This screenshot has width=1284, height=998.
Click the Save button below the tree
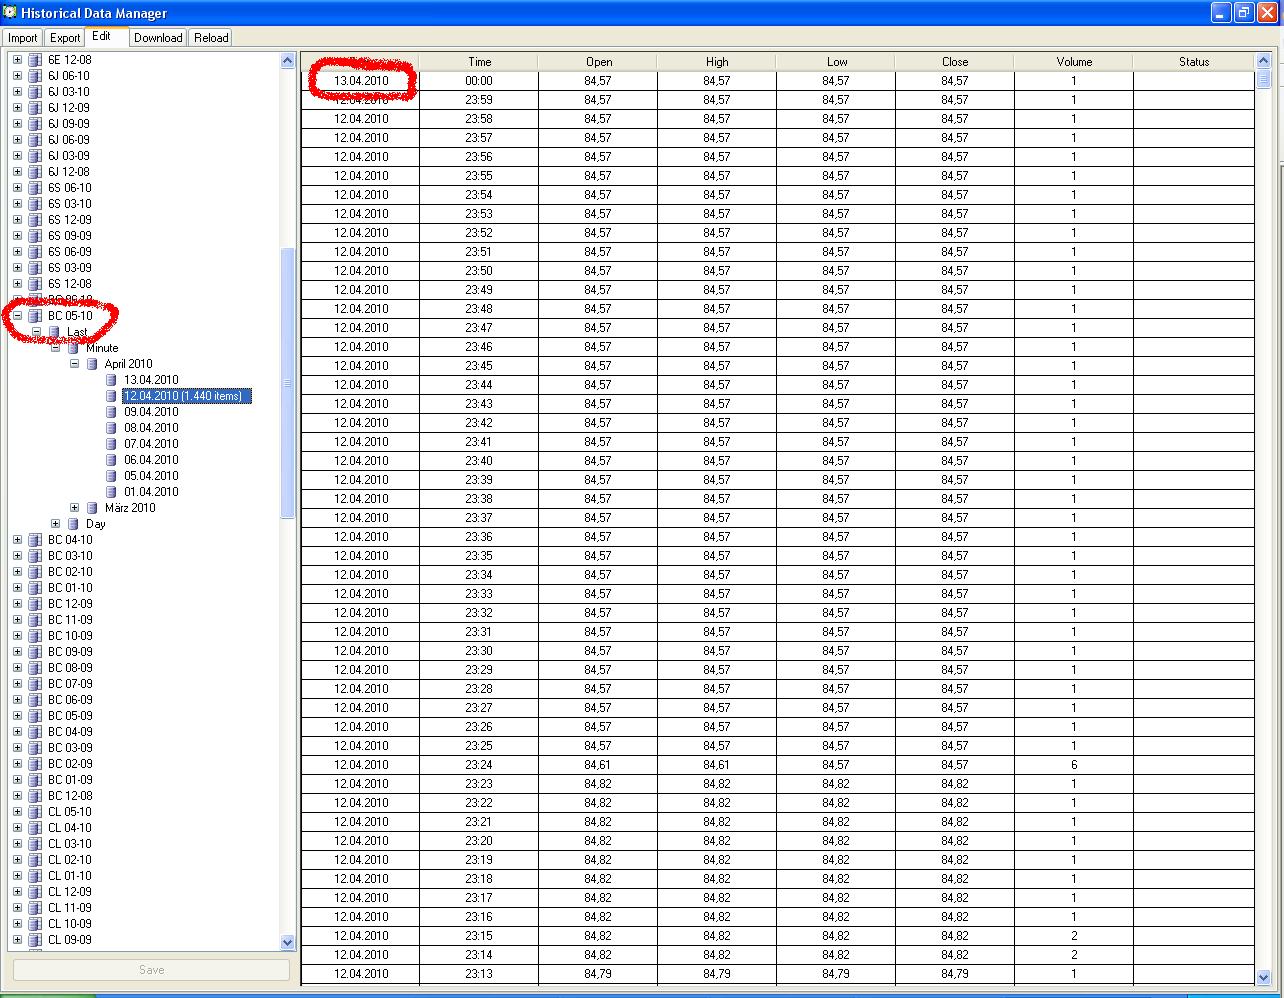tap(151, 970)
